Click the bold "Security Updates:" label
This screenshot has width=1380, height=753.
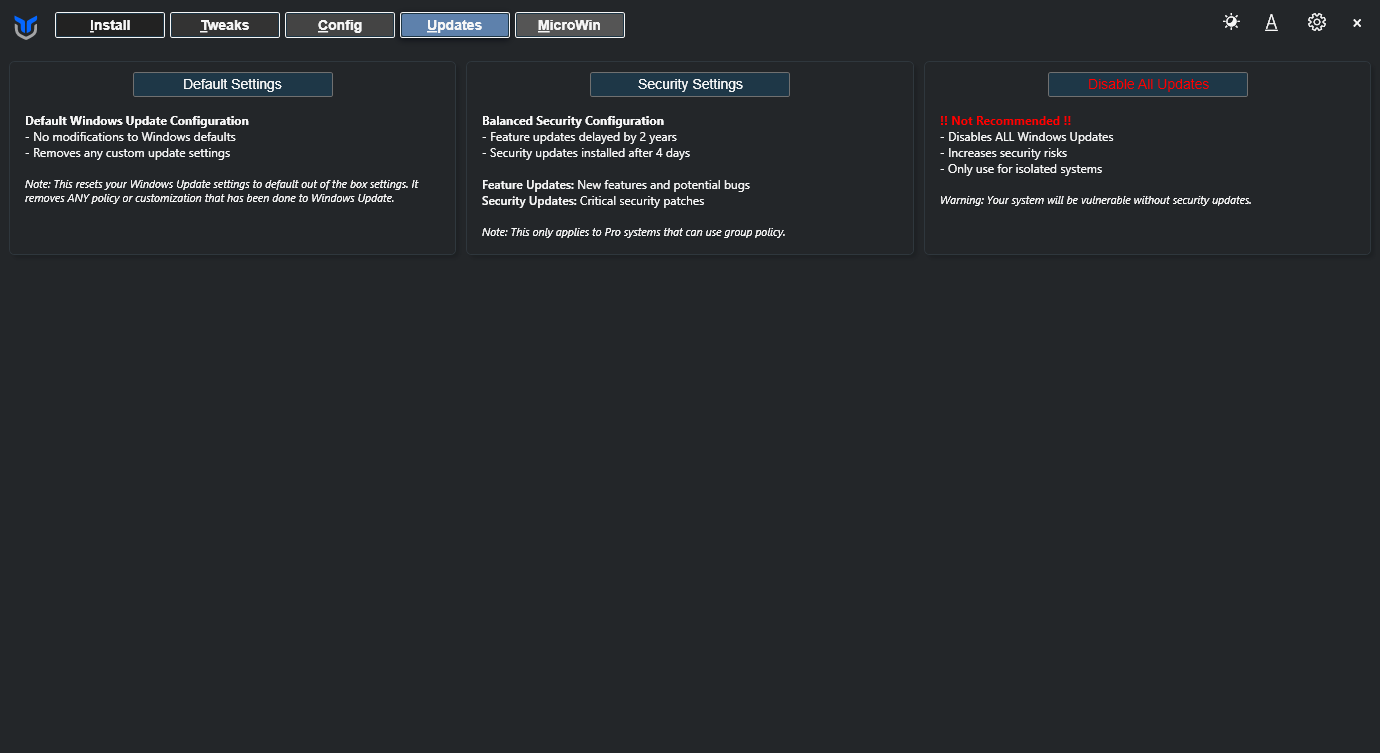point(529,201)
